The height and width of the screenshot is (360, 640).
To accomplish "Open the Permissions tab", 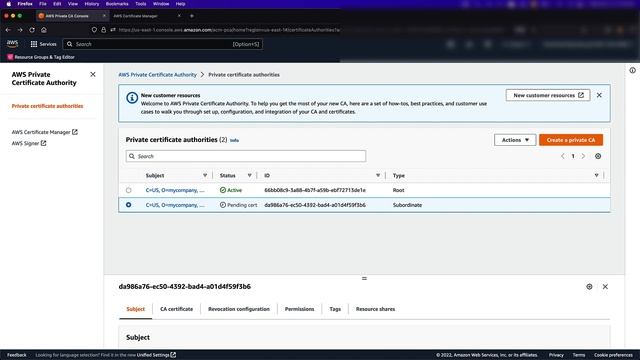I will click(300, 309).
